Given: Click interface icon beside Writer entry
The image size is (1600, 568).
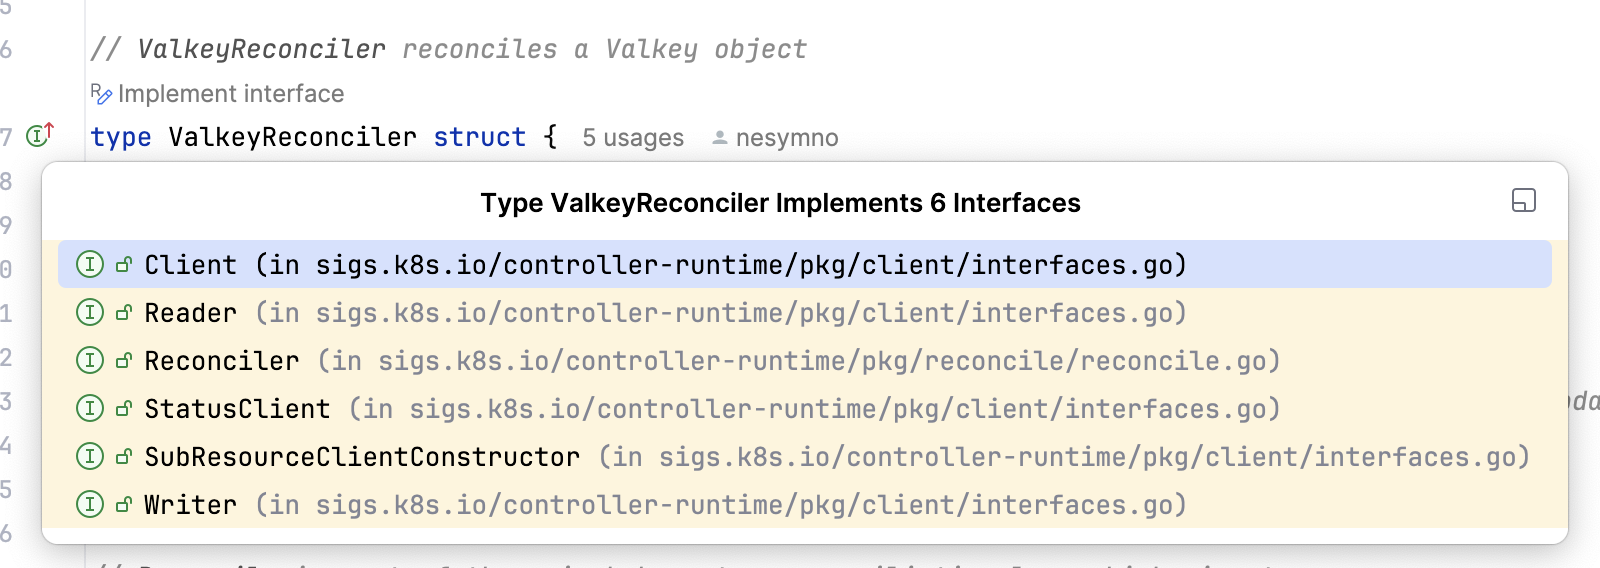Looking at the screenshot, I should tap(90, 505).
